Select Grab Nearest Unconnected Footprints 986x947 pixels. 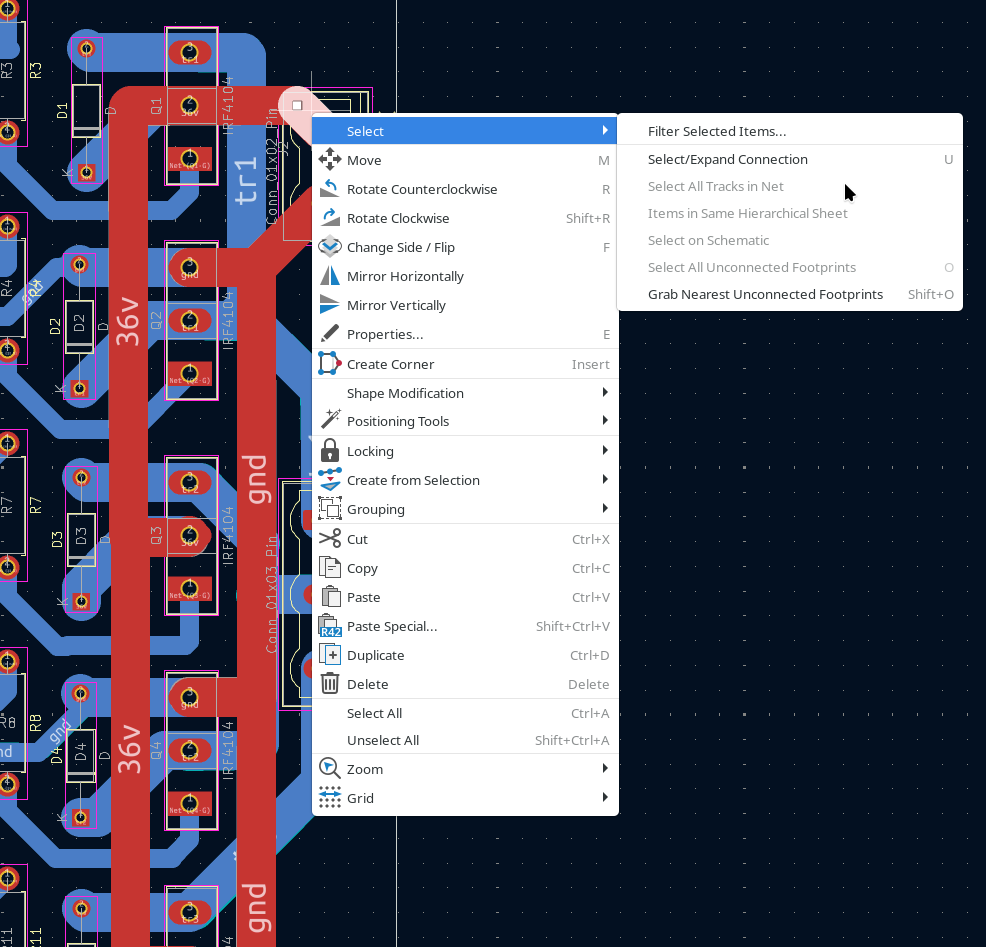pos(765,294)
